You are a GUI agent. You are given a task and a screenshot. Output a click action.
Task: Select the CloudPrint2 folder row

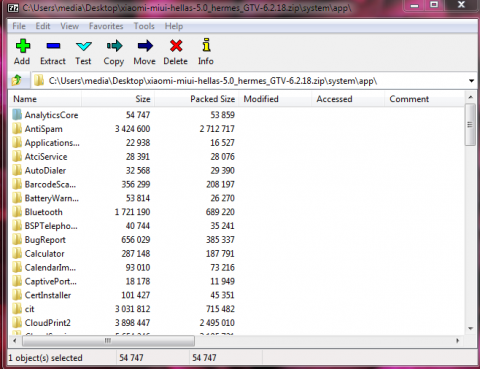click(x=123, y=323)
